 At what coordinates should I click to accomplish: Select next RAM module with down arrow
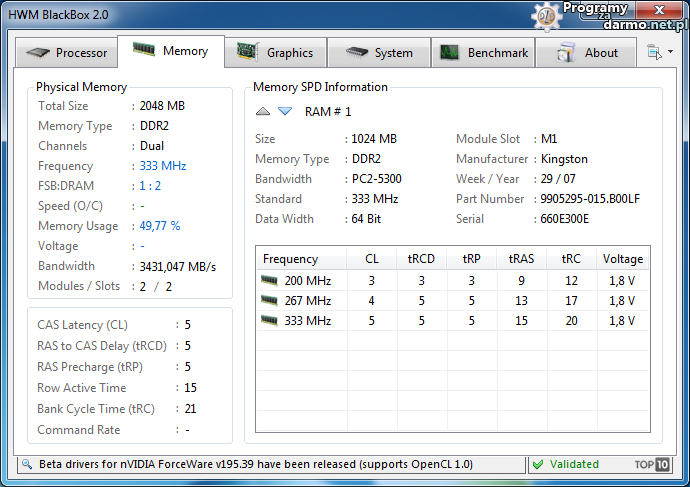tap(285, 112)
